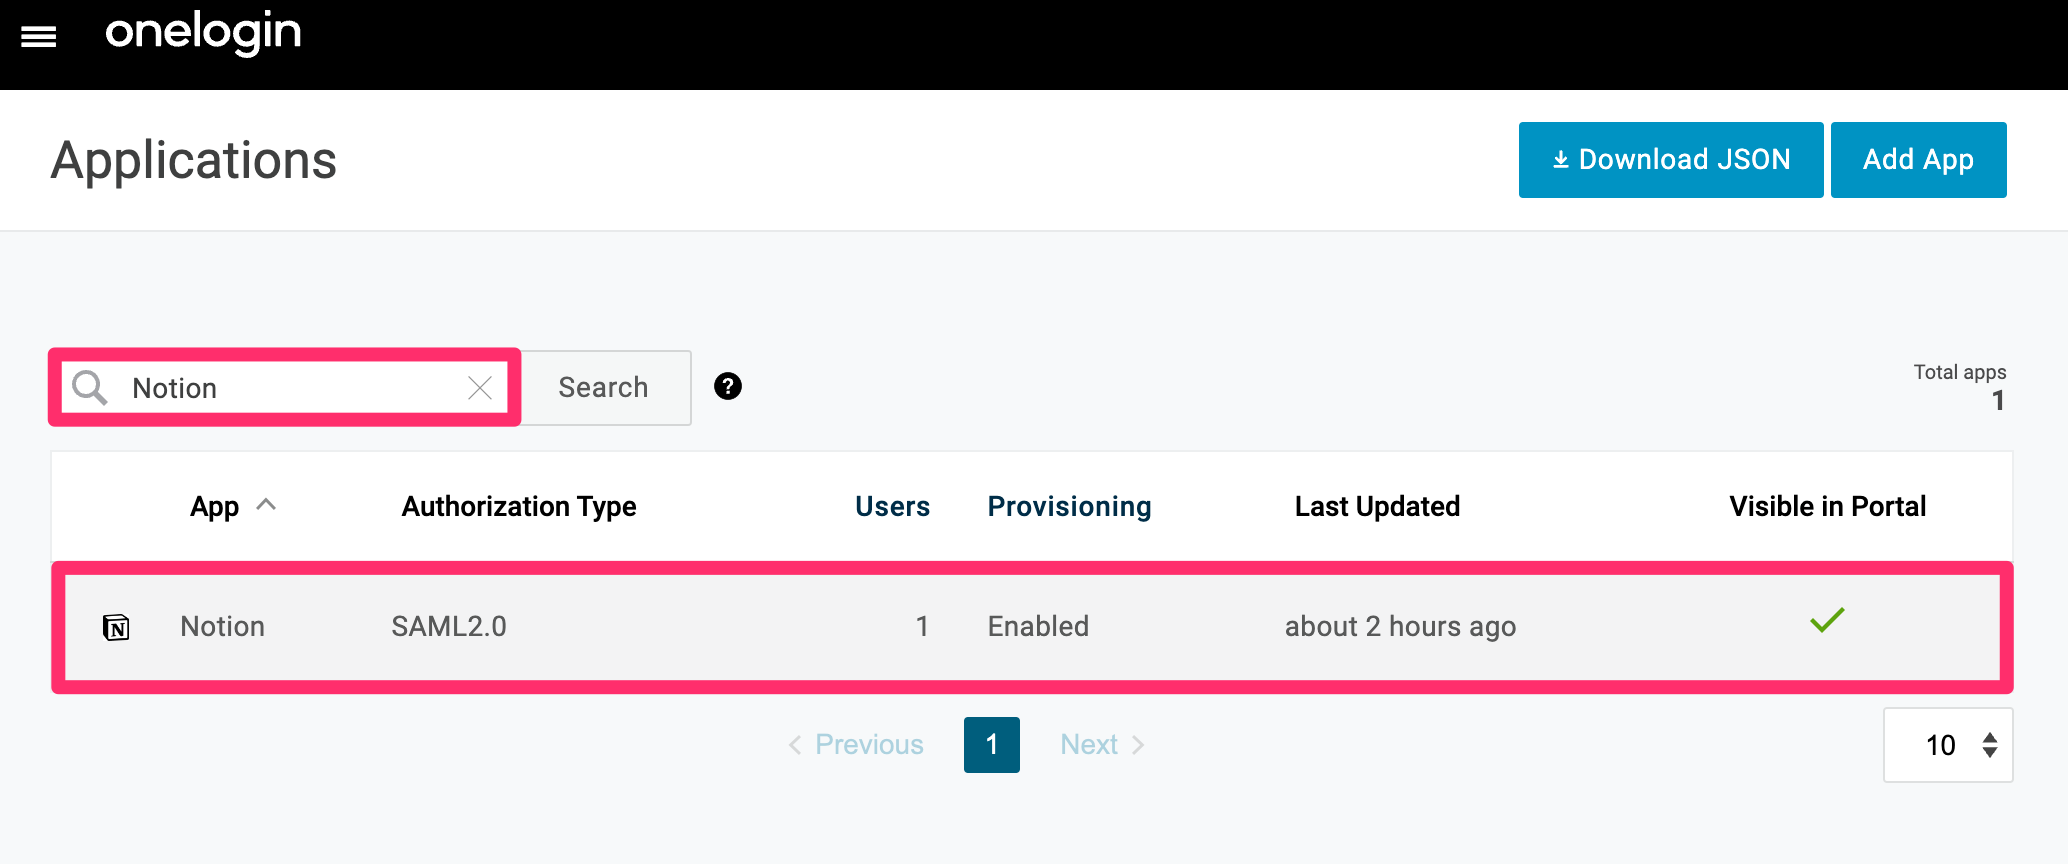The height and width of the screenshot is (864, 2068).
Task: Open the Notion application row
Action: point(1032,627)
